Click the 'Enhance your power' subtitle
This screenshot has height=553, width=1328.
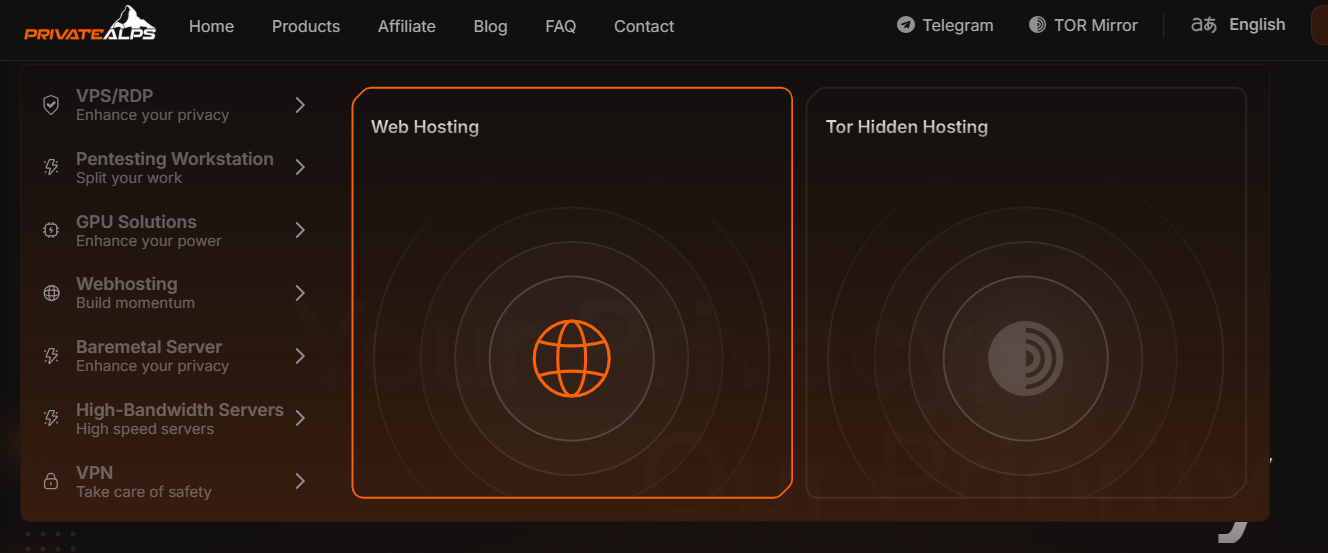[x=149, y=241]
